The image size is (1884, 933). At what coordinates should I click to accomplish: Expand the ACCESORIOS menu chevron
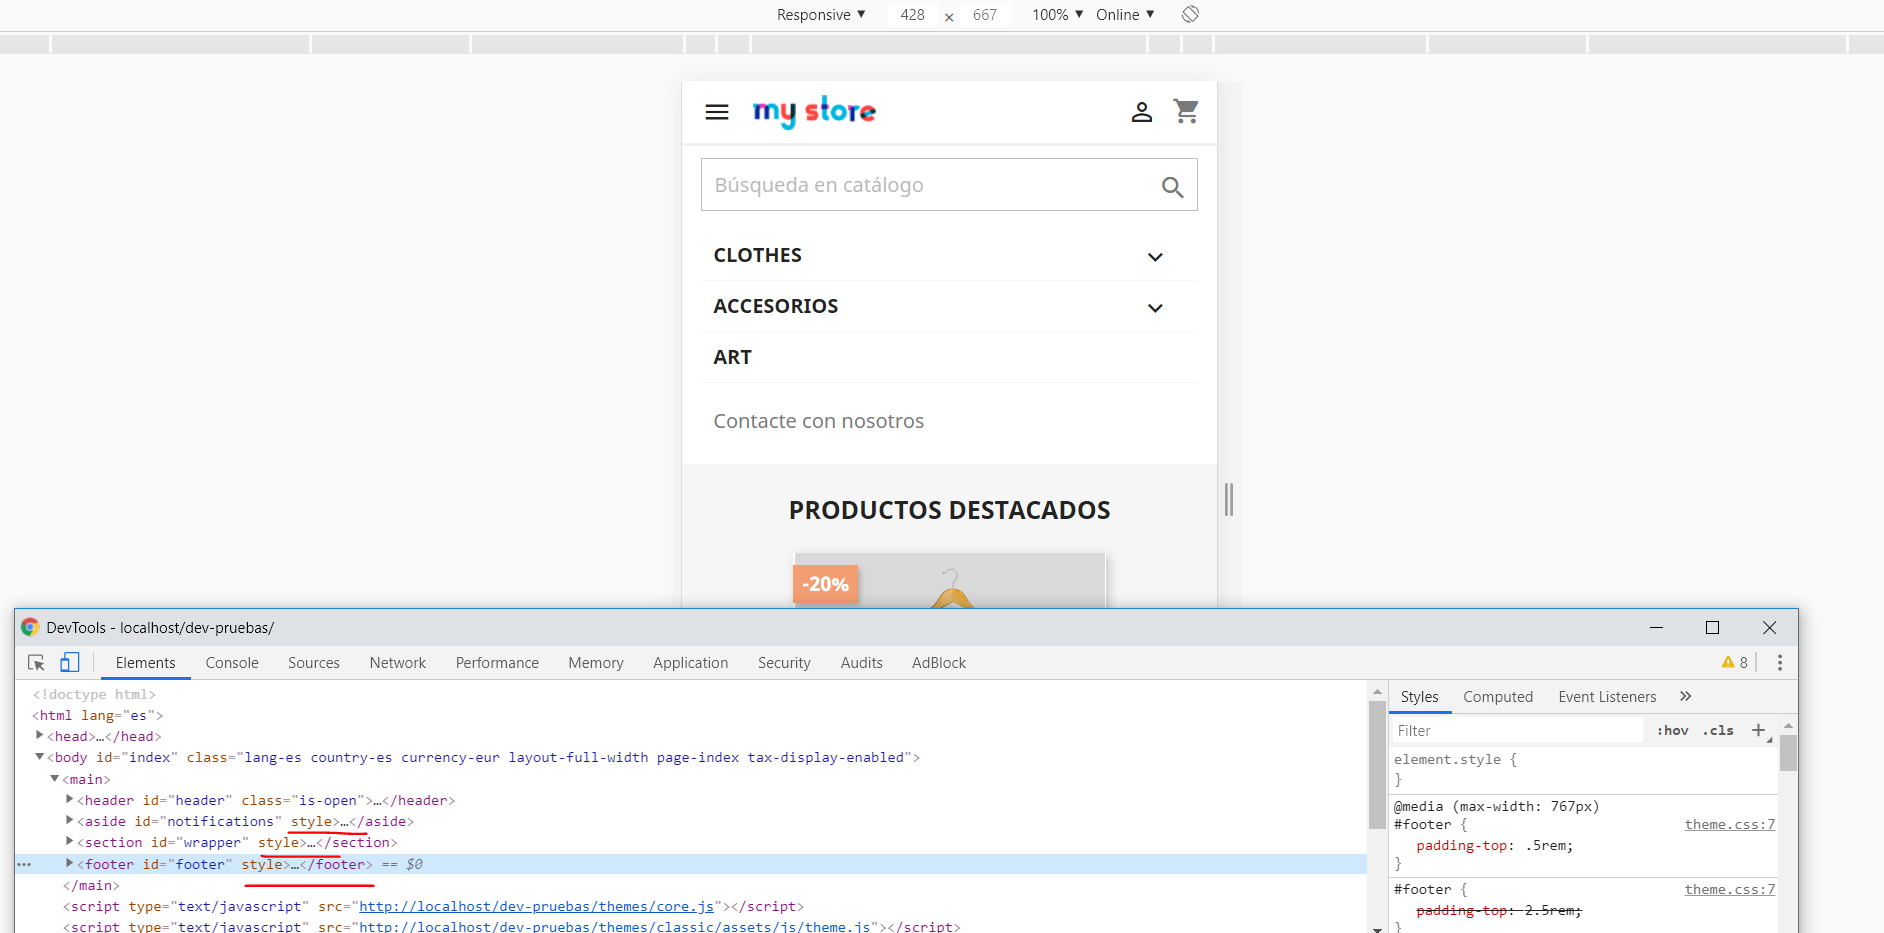point(1155,308)
